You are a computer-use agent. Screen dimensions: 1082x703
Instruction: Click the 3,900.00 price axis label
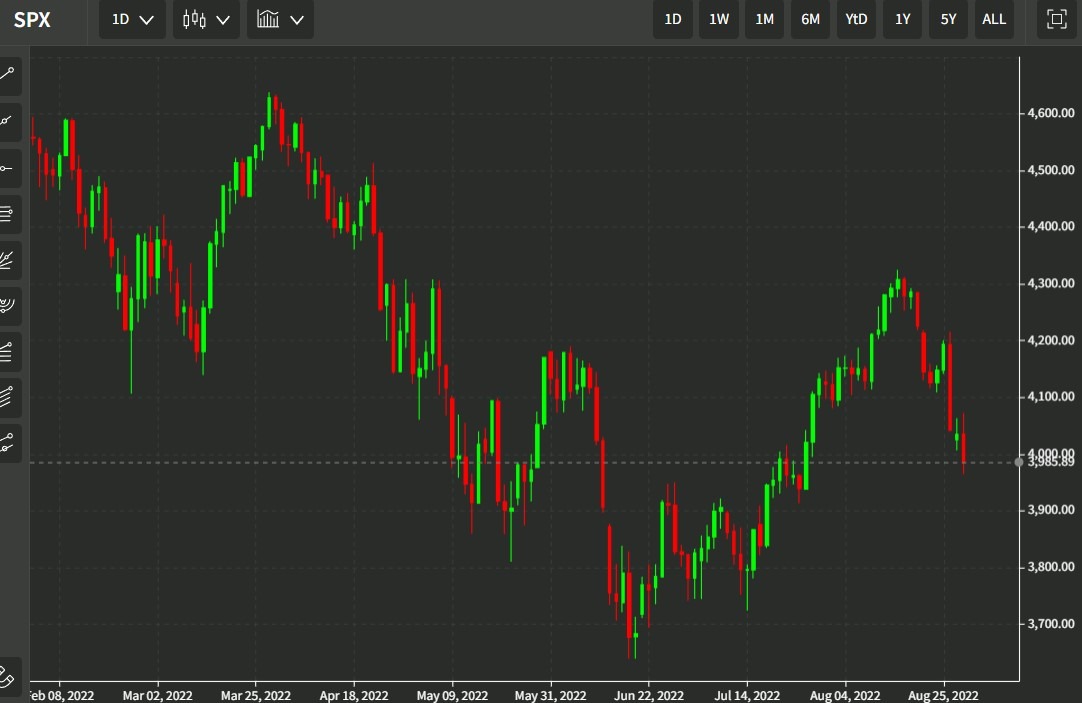click(1051, 510)
